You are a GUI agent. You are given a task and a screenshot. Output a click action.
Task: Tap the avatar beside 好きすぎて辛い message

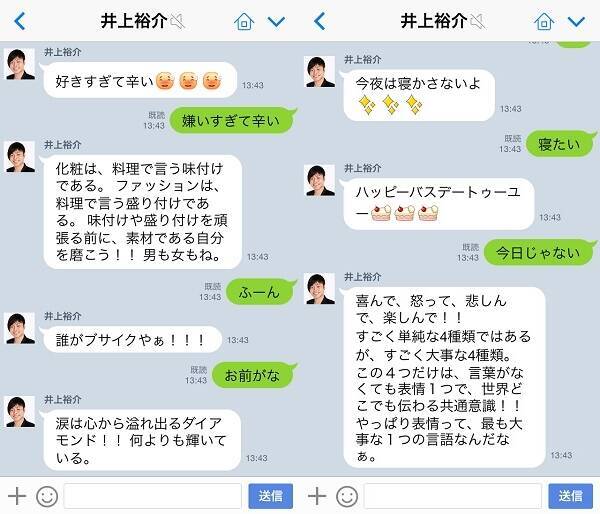pos(20,64)
